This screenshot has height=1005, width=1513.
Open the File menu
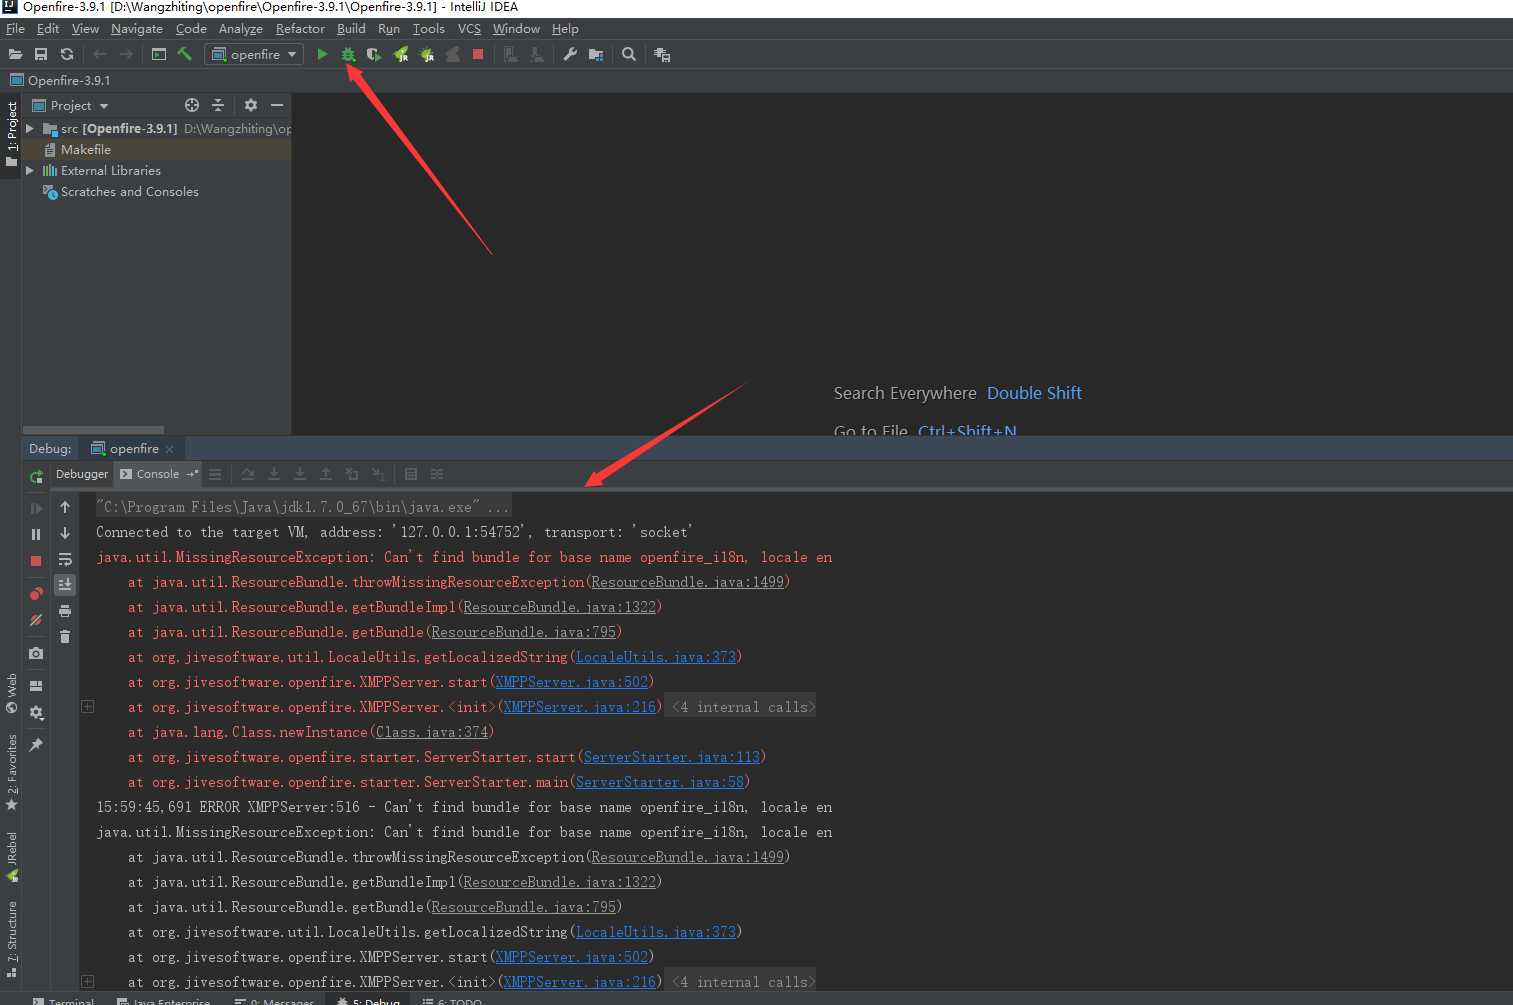(x=15, y=29)
